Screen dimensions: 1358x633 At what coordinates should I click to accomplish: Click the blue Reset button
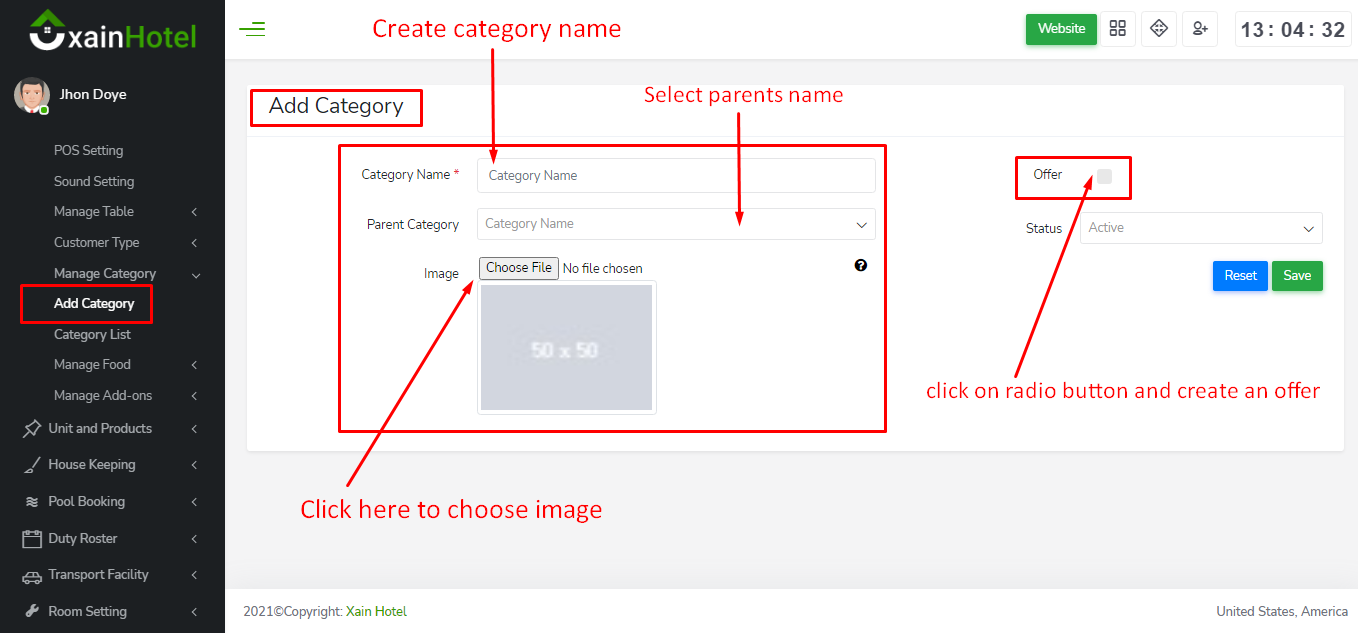[1240, 276]
